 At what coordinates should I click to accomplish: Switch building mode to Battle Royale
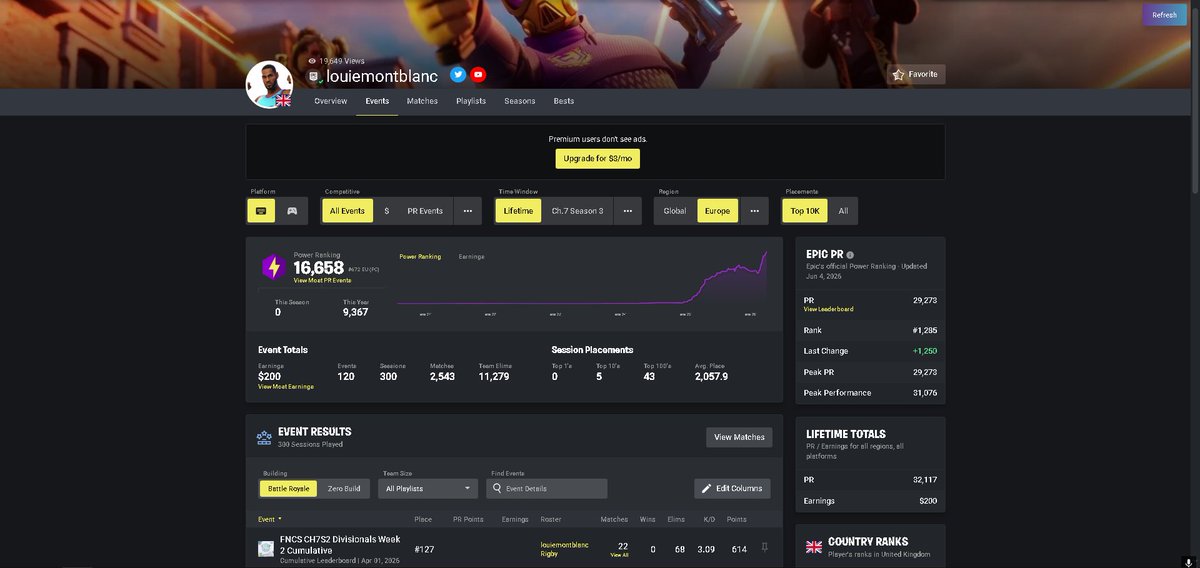pyautogui.click(x=289, y=488)
